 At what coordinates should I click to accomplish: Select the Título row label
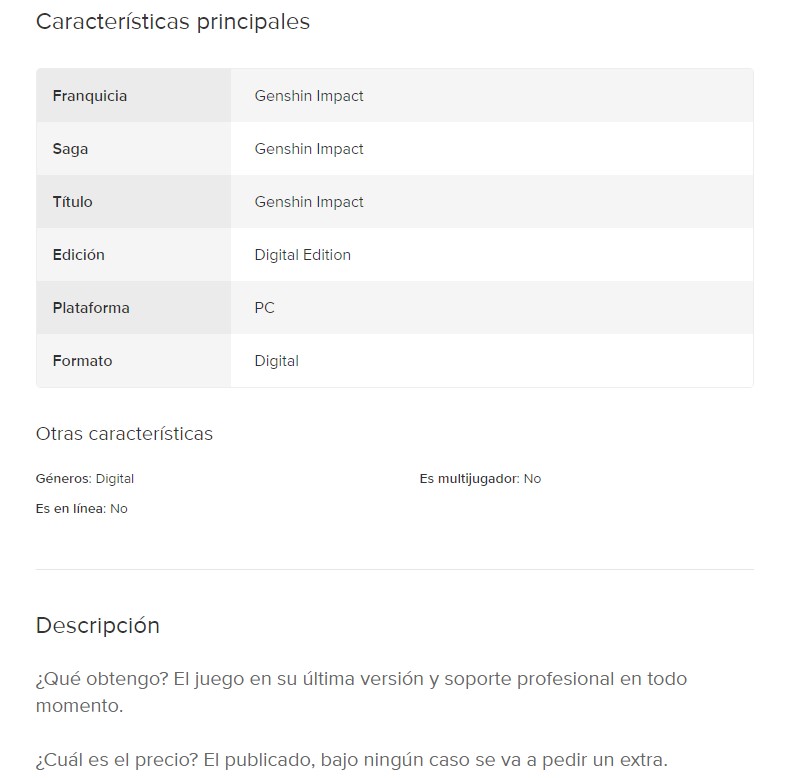[72, 202]
